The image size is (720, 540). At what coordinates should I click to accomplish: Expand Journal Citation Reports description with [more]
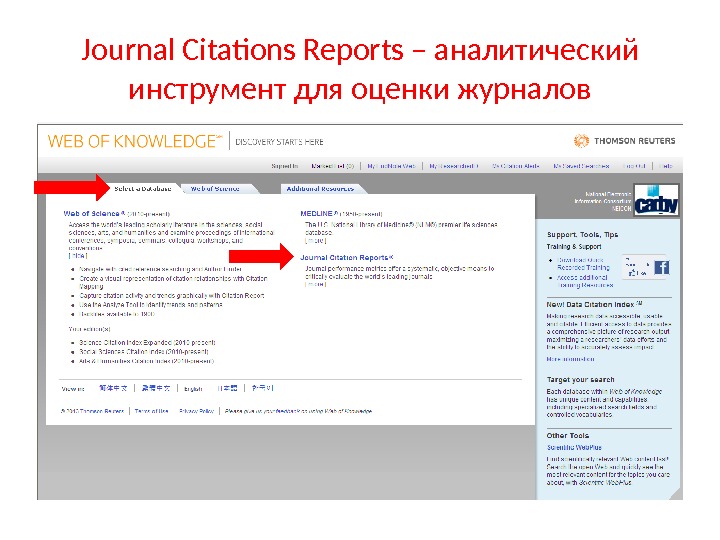tap(315, 285)
